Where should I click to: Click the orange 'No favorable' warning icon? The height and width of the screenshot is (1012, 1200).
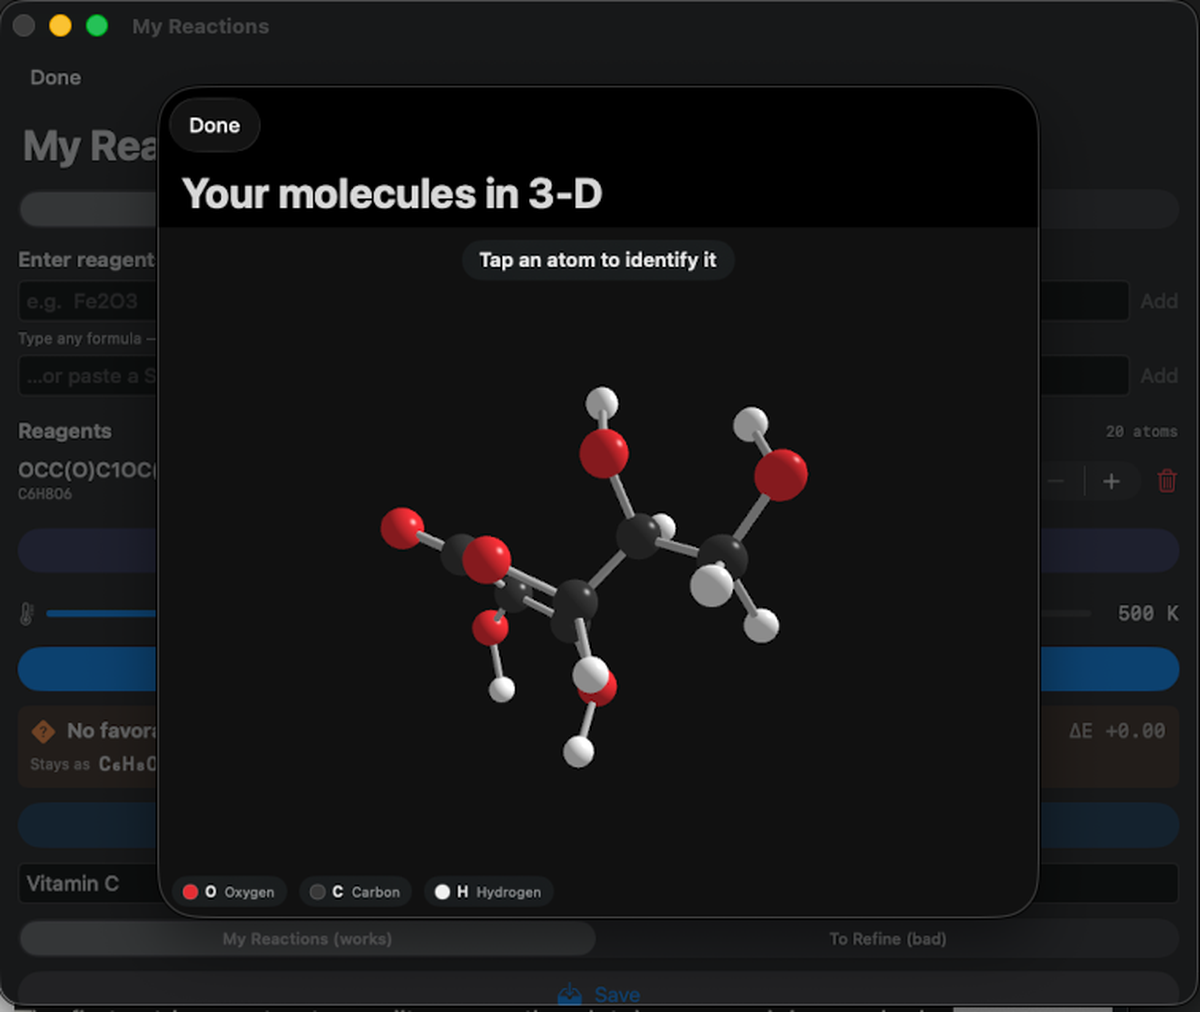(x=43, y=731)
